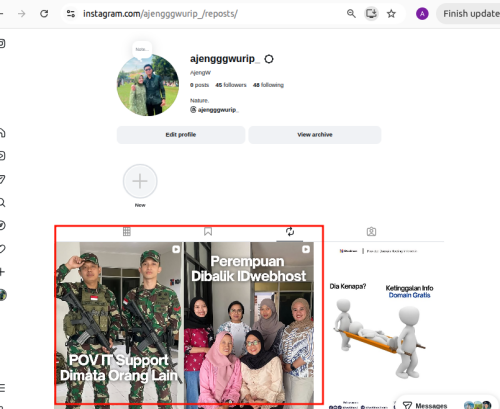This screenshot has width=500, height=409.
Task: Open browser zoom magnifier icon
Action: 351,14
